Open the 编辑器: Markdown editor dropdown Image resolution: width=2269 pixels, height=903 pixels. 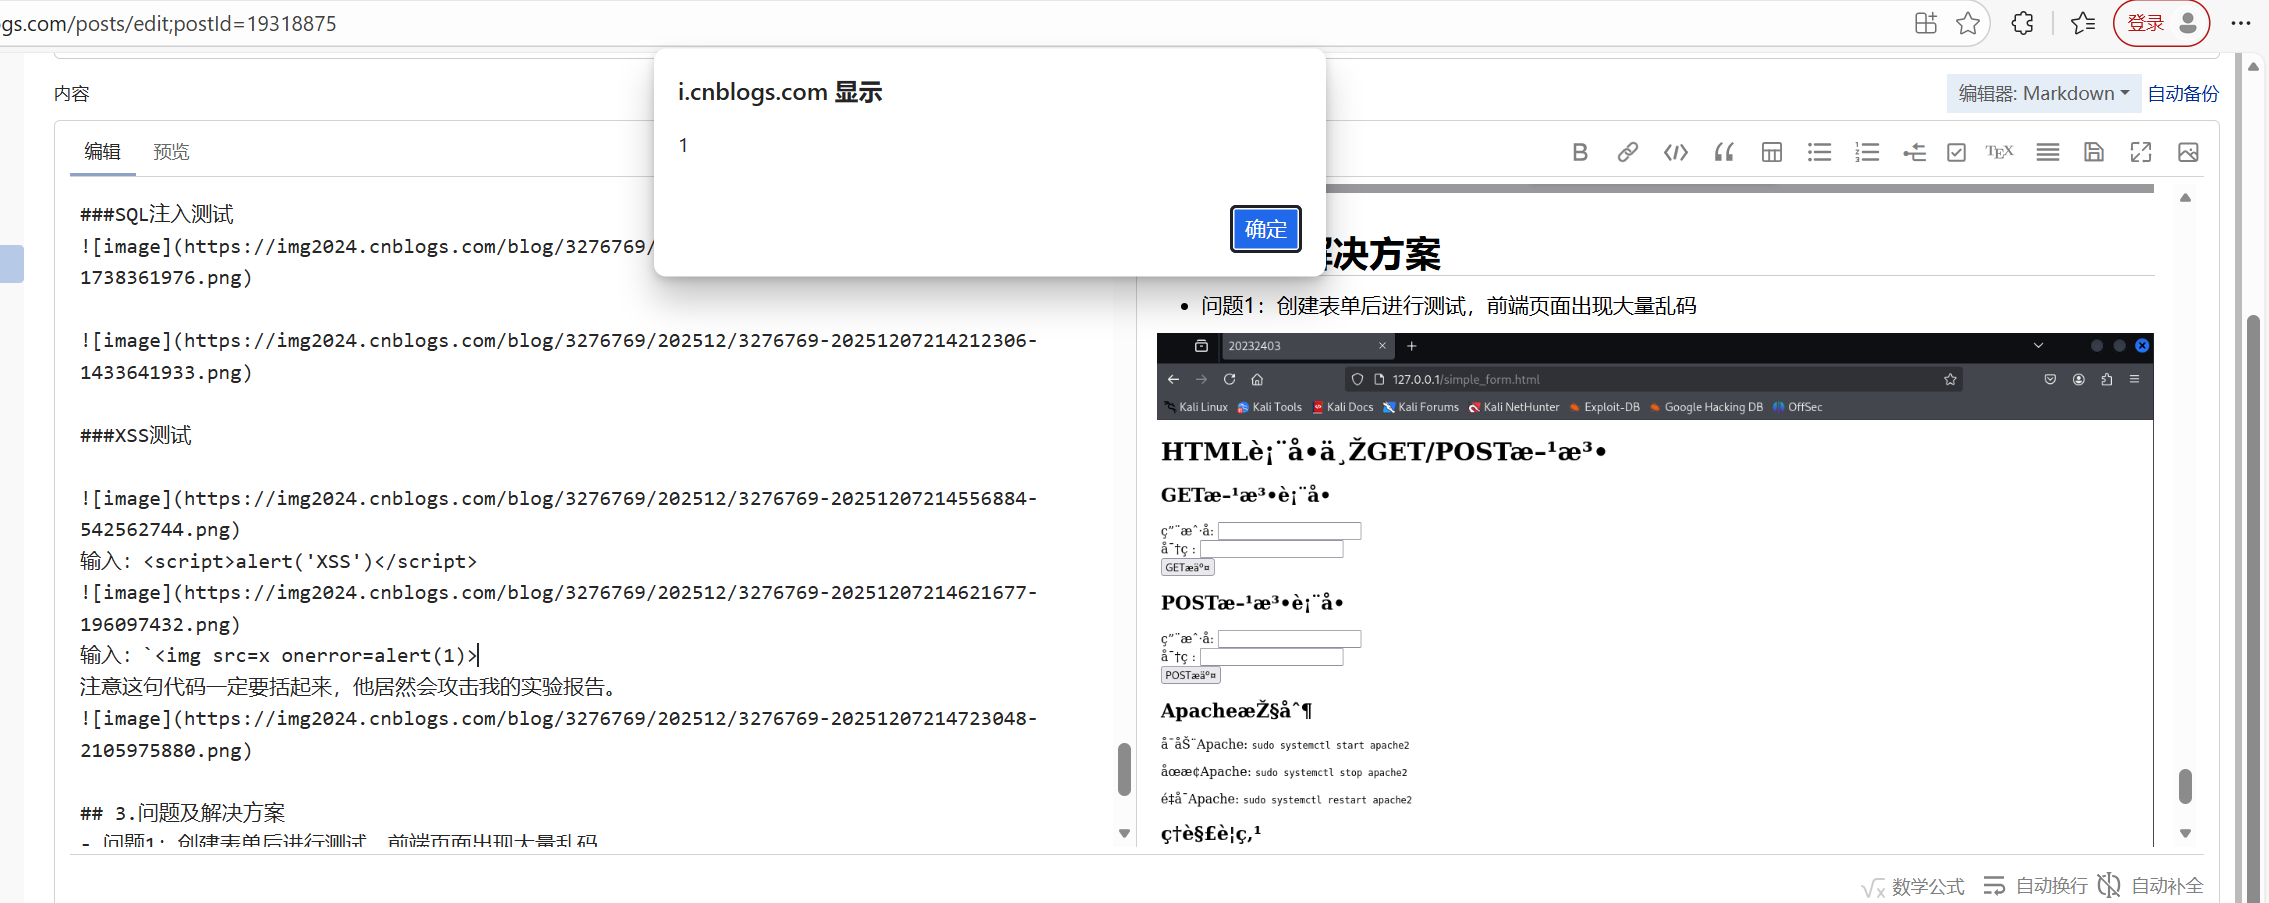pyautogui.click(x=2042, y=92)
